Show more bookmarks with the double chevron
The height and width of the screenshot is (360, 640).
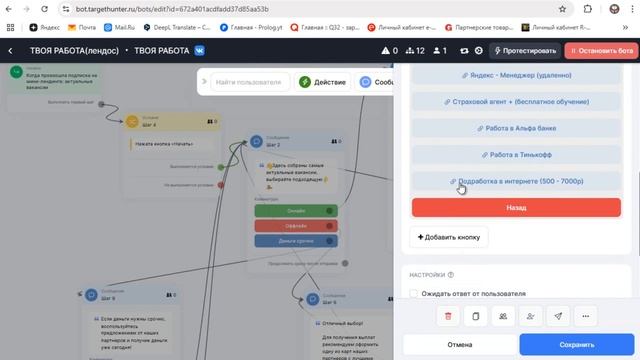[x=625, y=27]
